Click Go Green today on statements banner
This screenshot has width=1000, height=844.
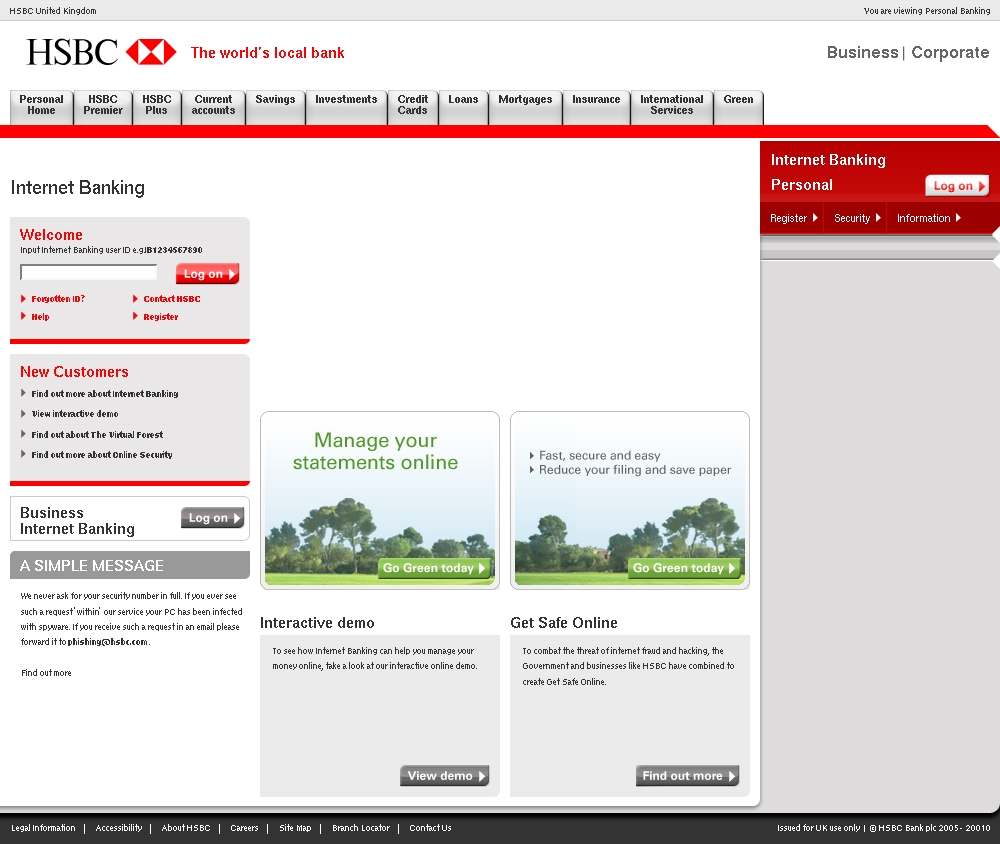point(434,568)
